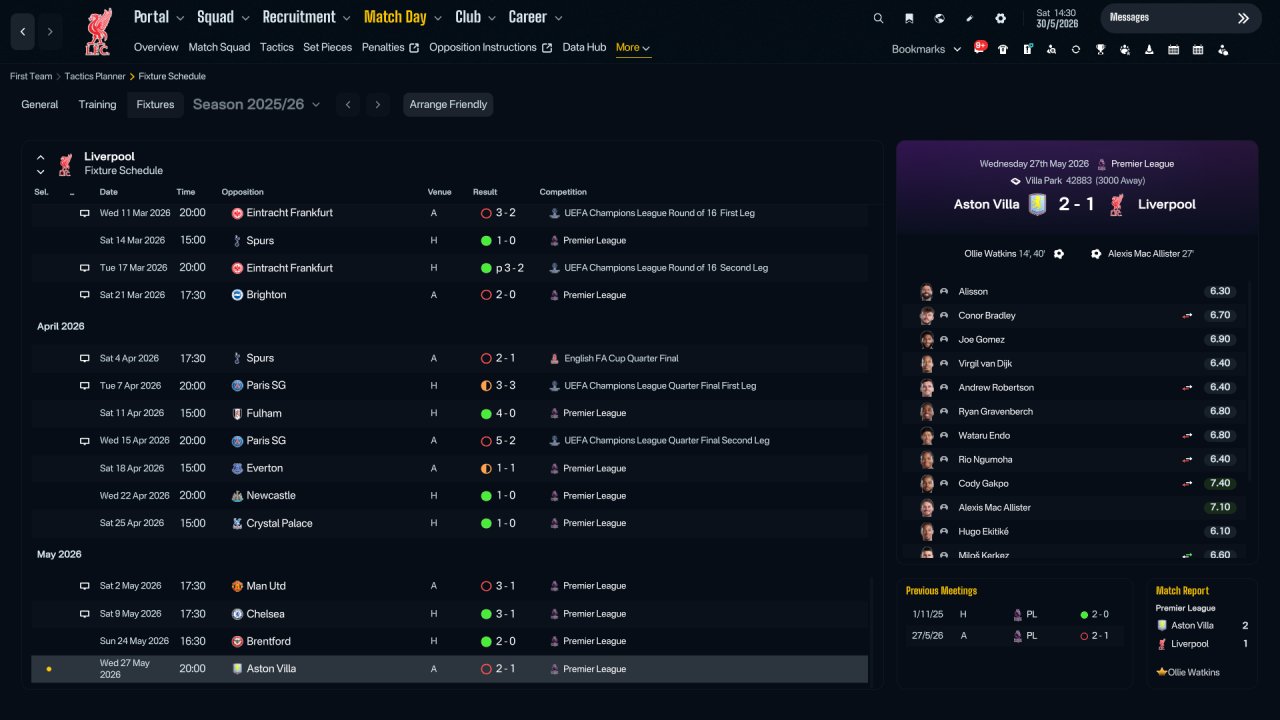Open the world globe icon
Image resolution: width=1280 pixels, height=720 pixels.
point(939,18)
